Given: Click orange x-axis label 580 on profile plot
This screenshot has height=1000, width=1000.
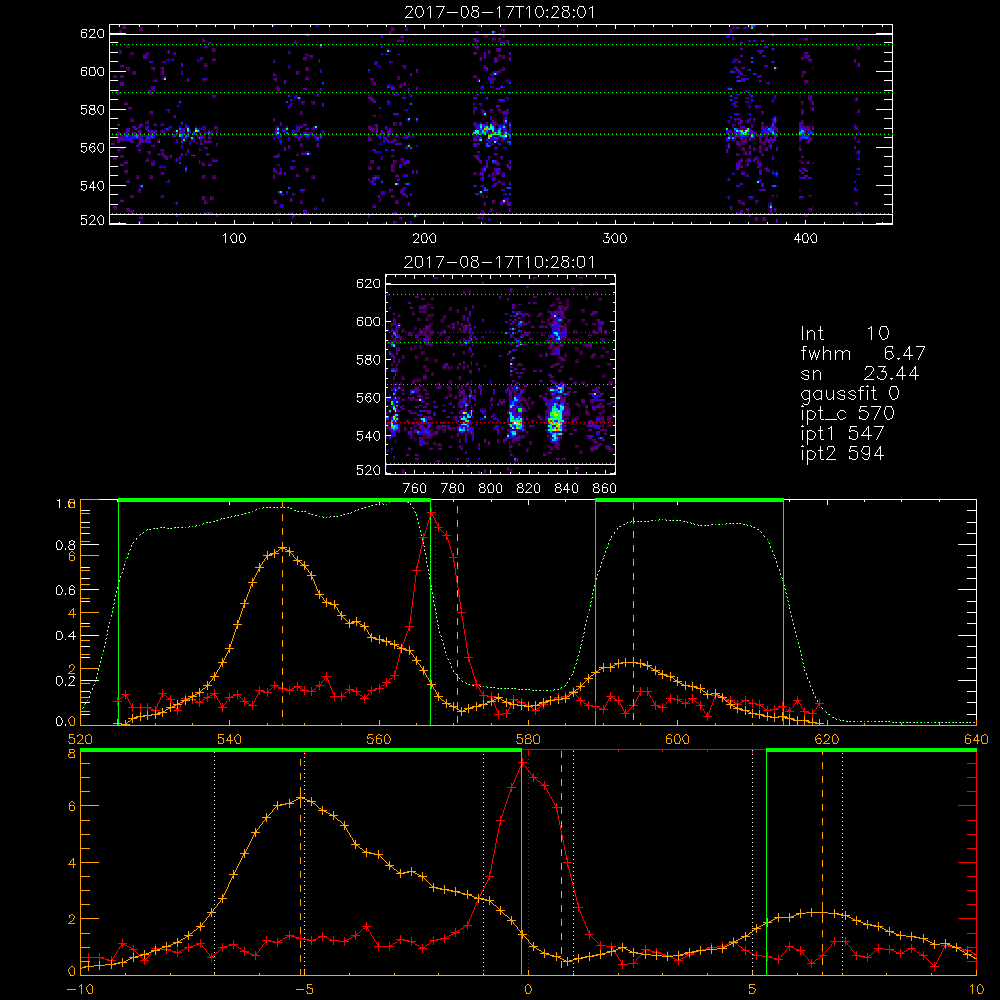Looking at the screenshot, I should click(528, 740).
